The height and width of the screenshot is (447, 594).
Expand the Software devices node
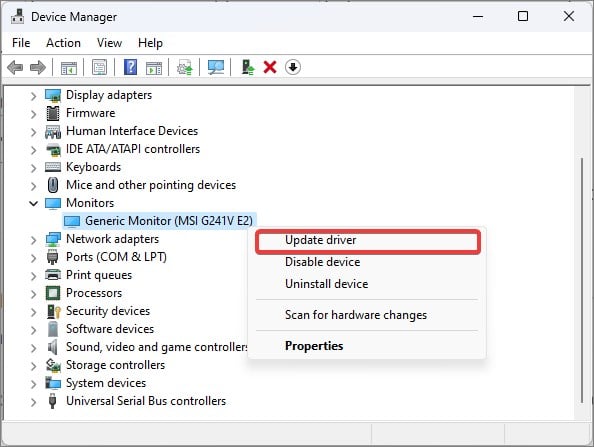click(33, 330)
